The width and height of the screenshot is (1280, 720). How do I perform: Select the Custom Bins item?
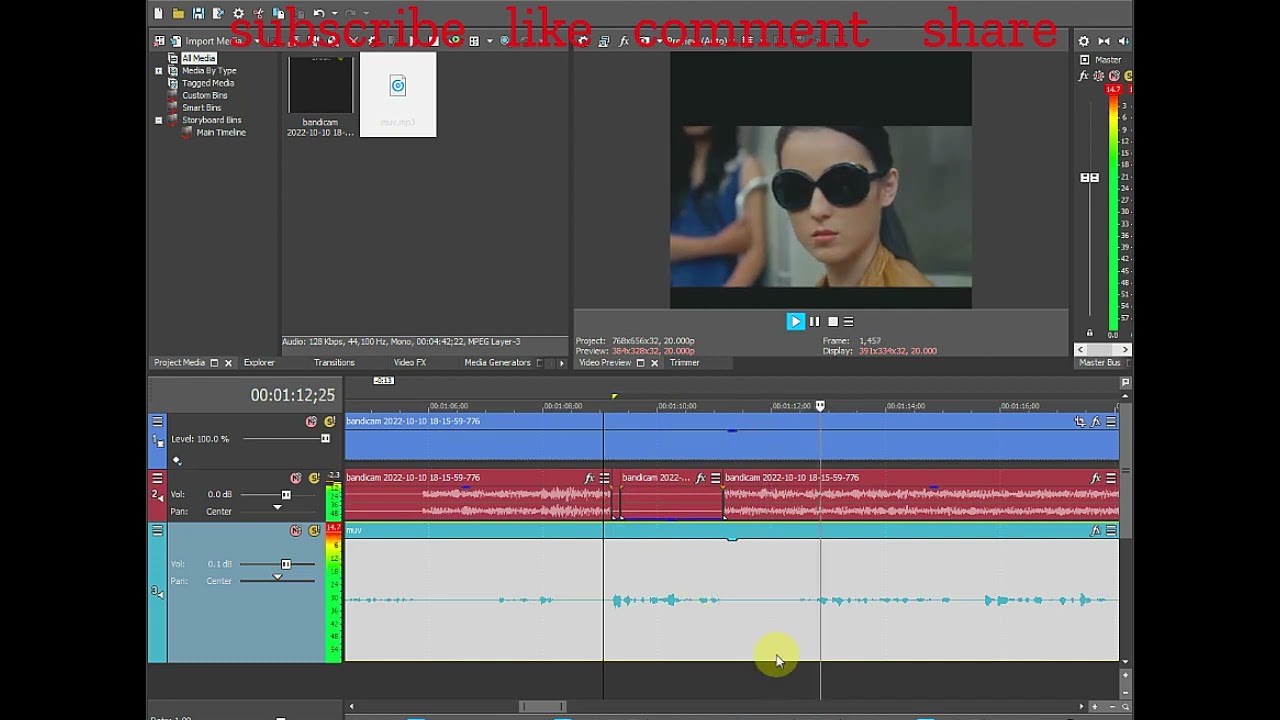click(204, 95)
